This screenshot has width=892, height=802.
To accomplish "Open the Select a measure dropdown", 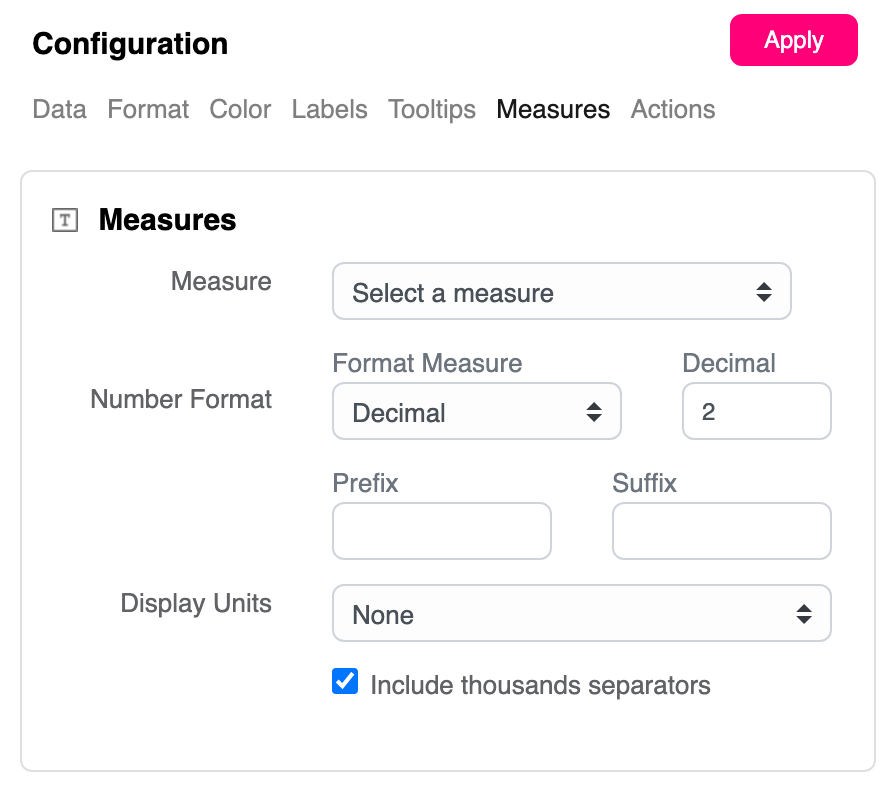I will (561, 292).
